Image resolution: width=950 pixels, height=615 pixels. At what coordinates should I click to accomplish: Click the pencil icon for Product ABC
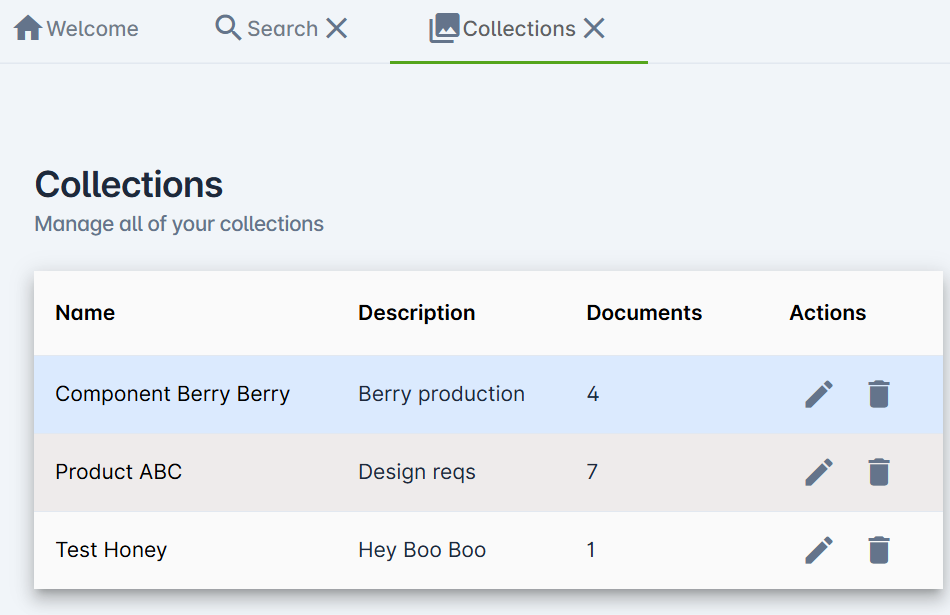click(x=819, y=472)
